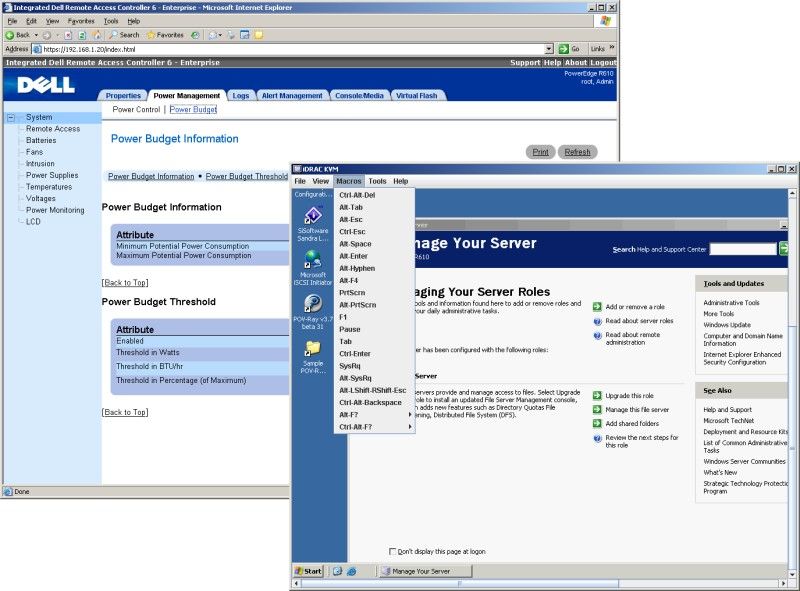
Task: Click the green search arrow in Manage Your Server
Action: click(784, 249)
